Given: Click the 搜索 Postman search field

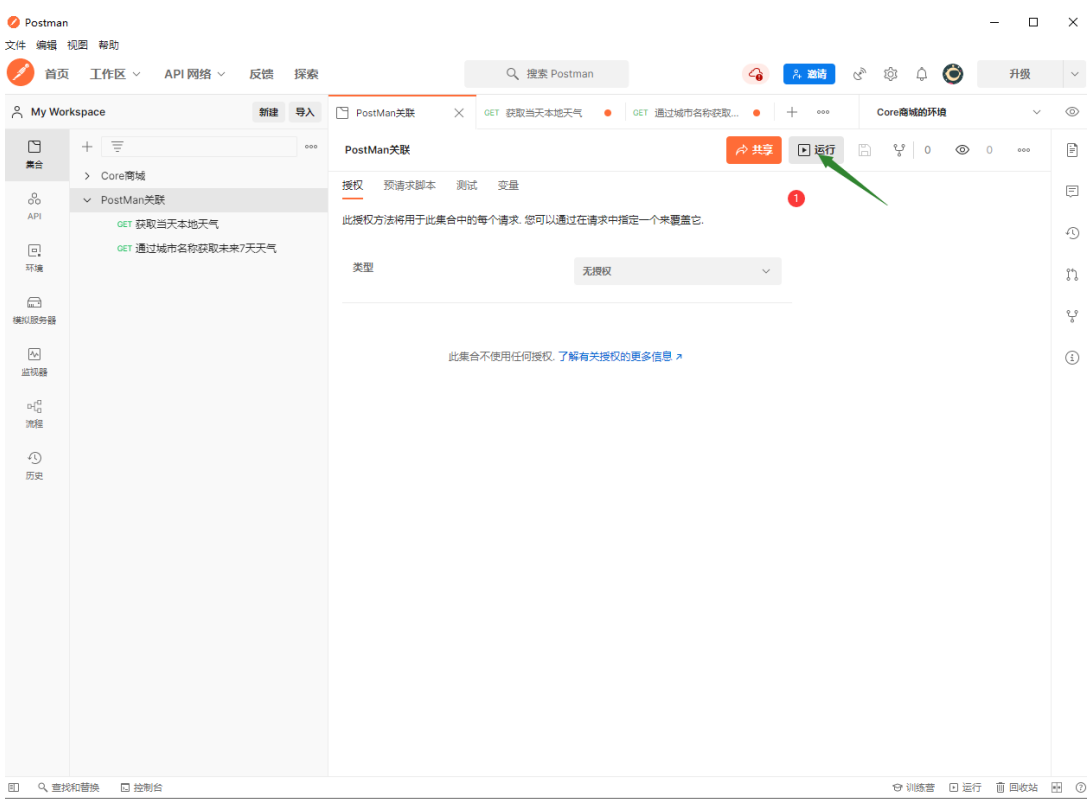Looking at the screenshot, I should [x=546, y=74].
